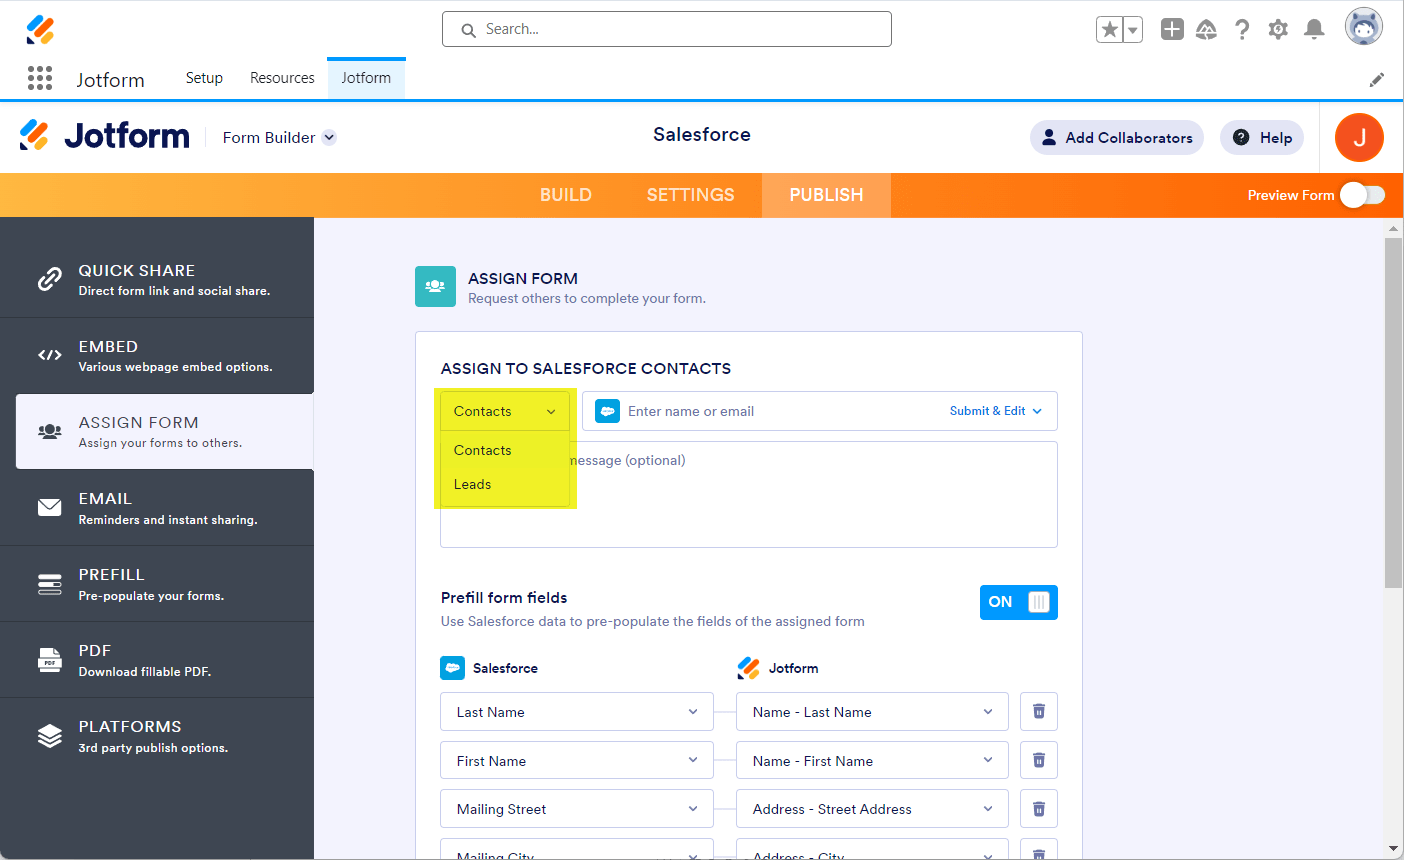Delete the Last Name field mapping
The height and width of the screenshot is (860, 1404).
tap(1039, 711)
